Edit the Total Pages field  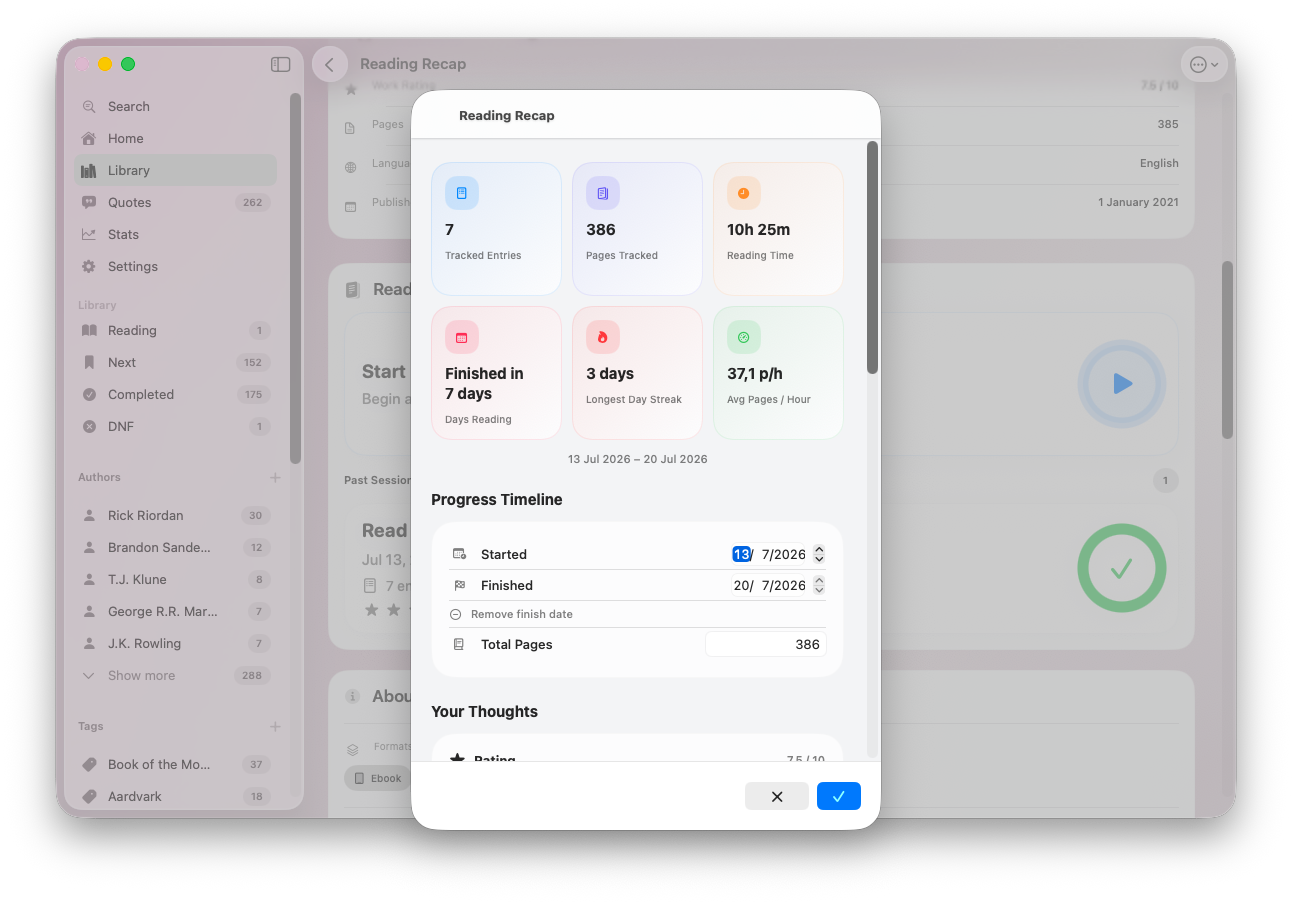point(766,644)
